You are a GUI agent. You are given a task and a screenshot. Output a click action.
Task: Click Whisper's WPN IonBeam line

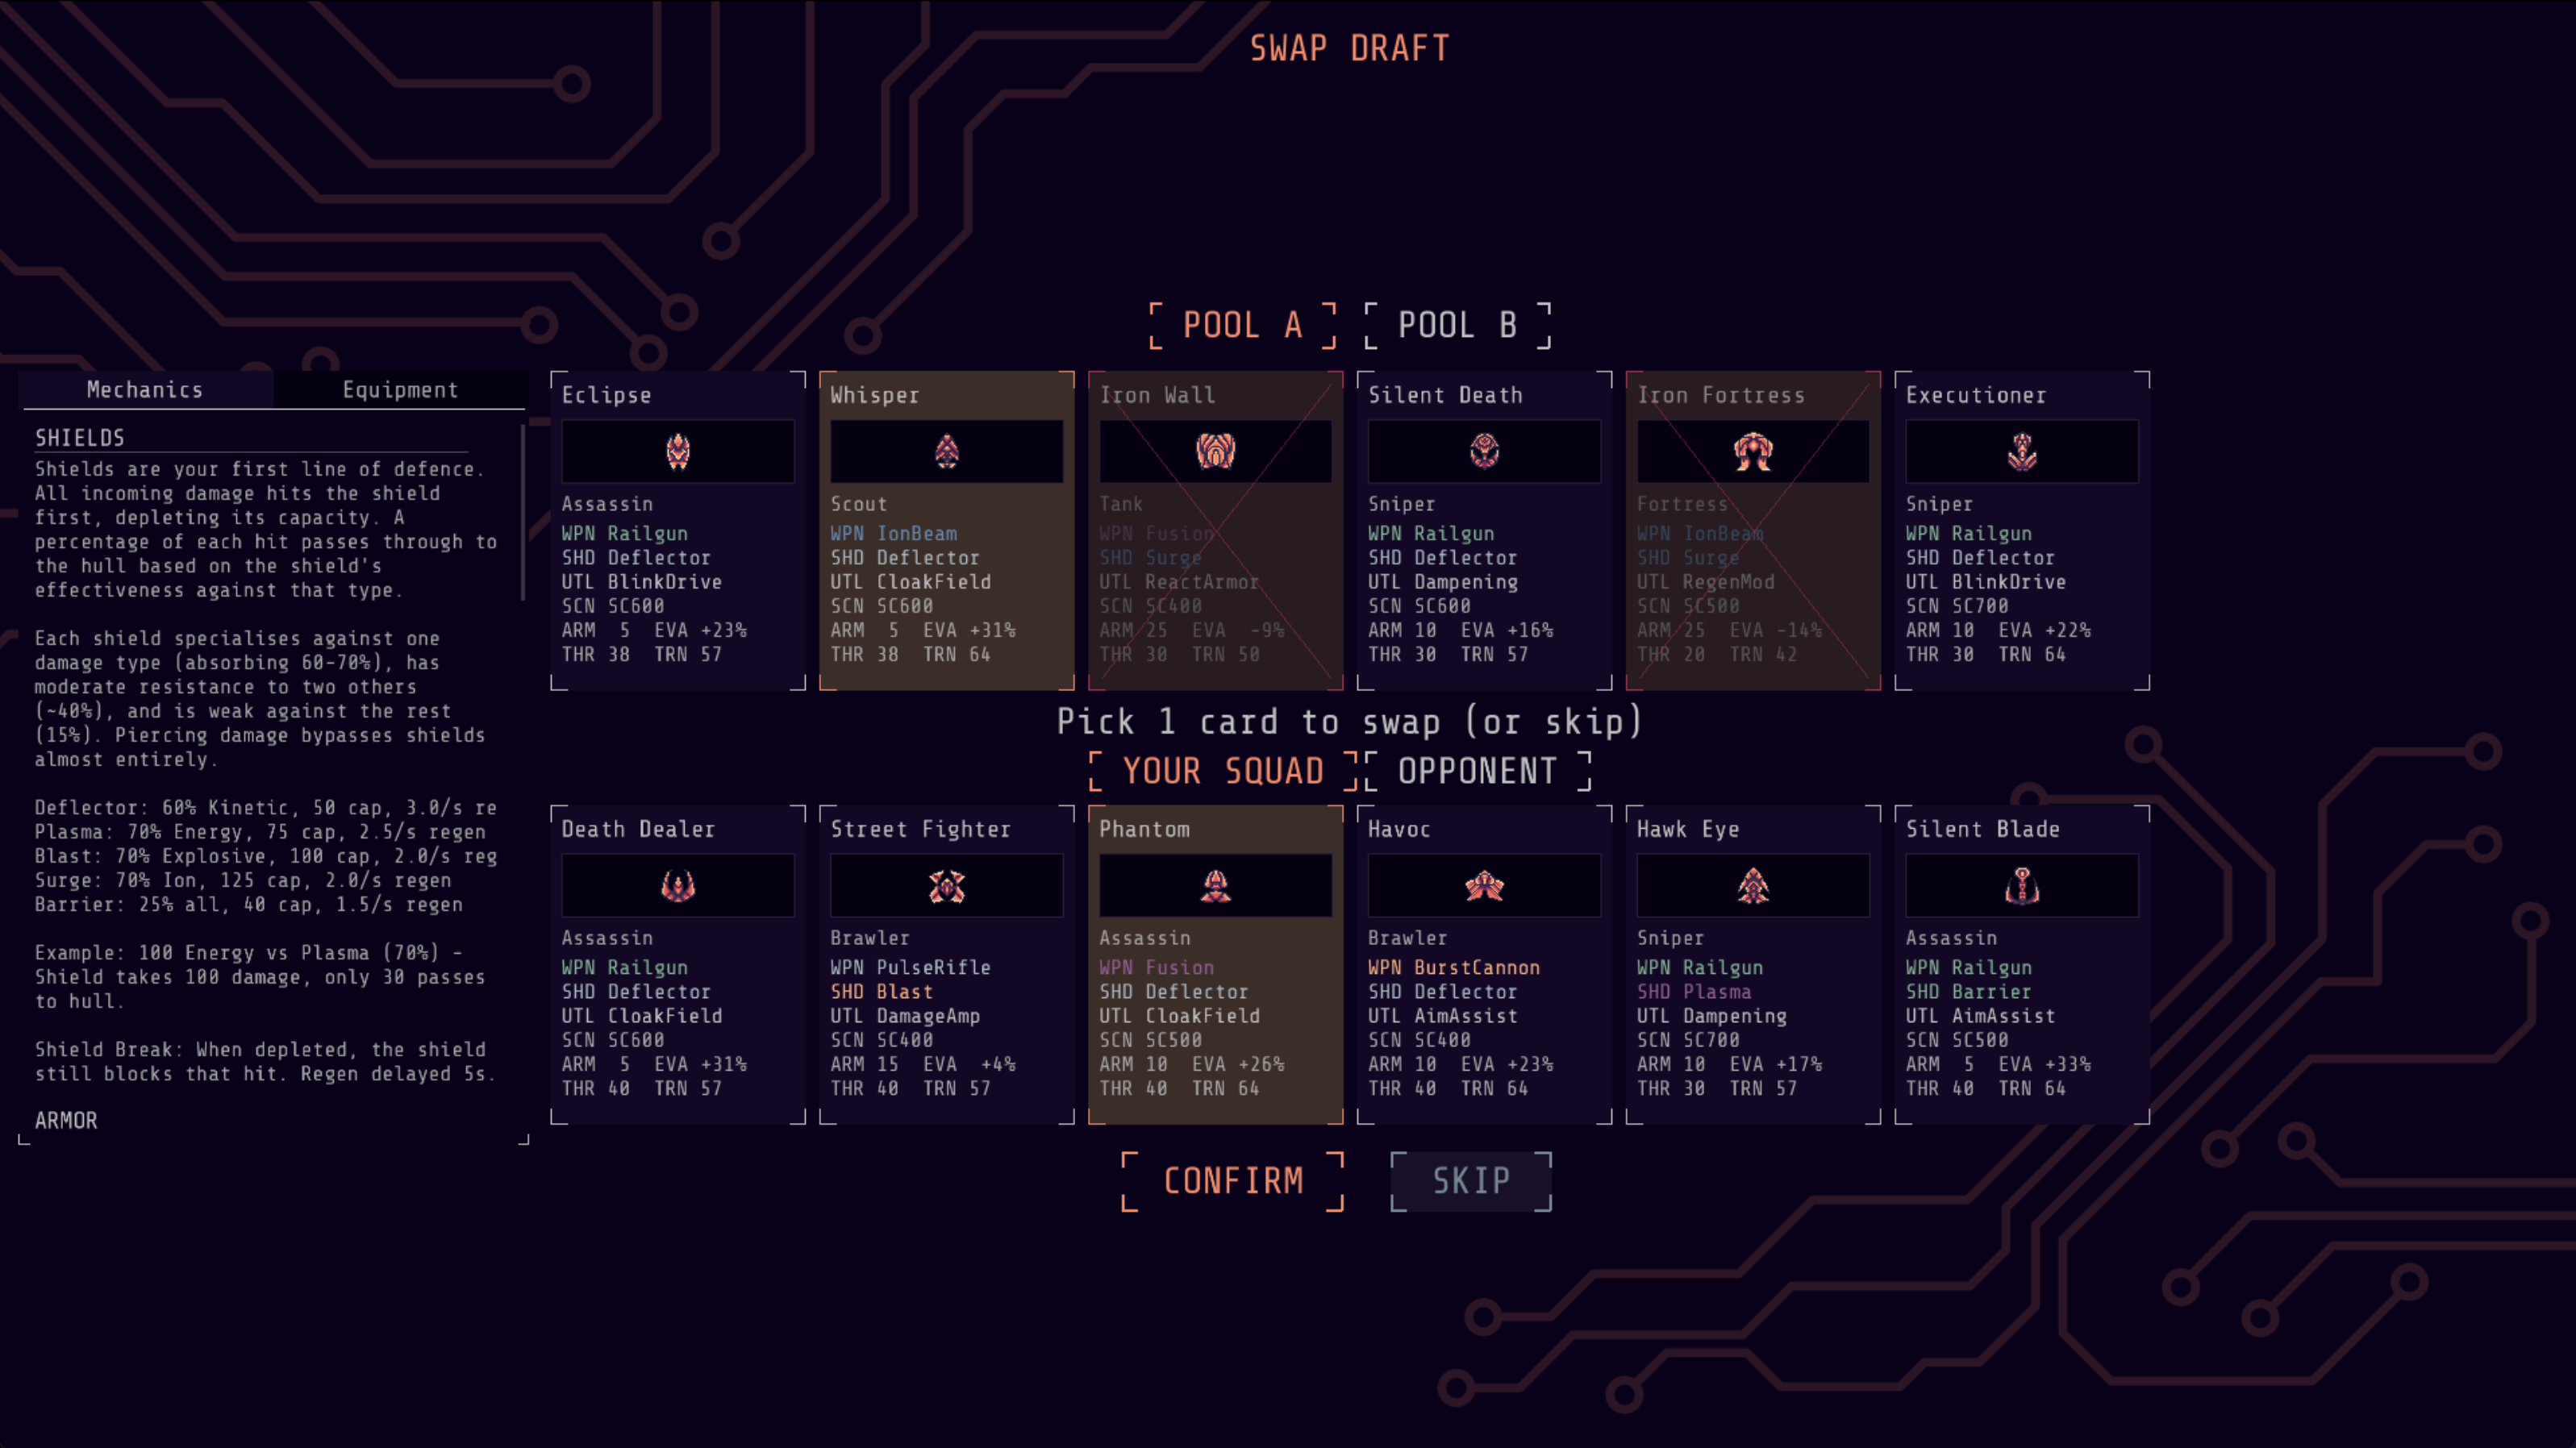point(893,533)
